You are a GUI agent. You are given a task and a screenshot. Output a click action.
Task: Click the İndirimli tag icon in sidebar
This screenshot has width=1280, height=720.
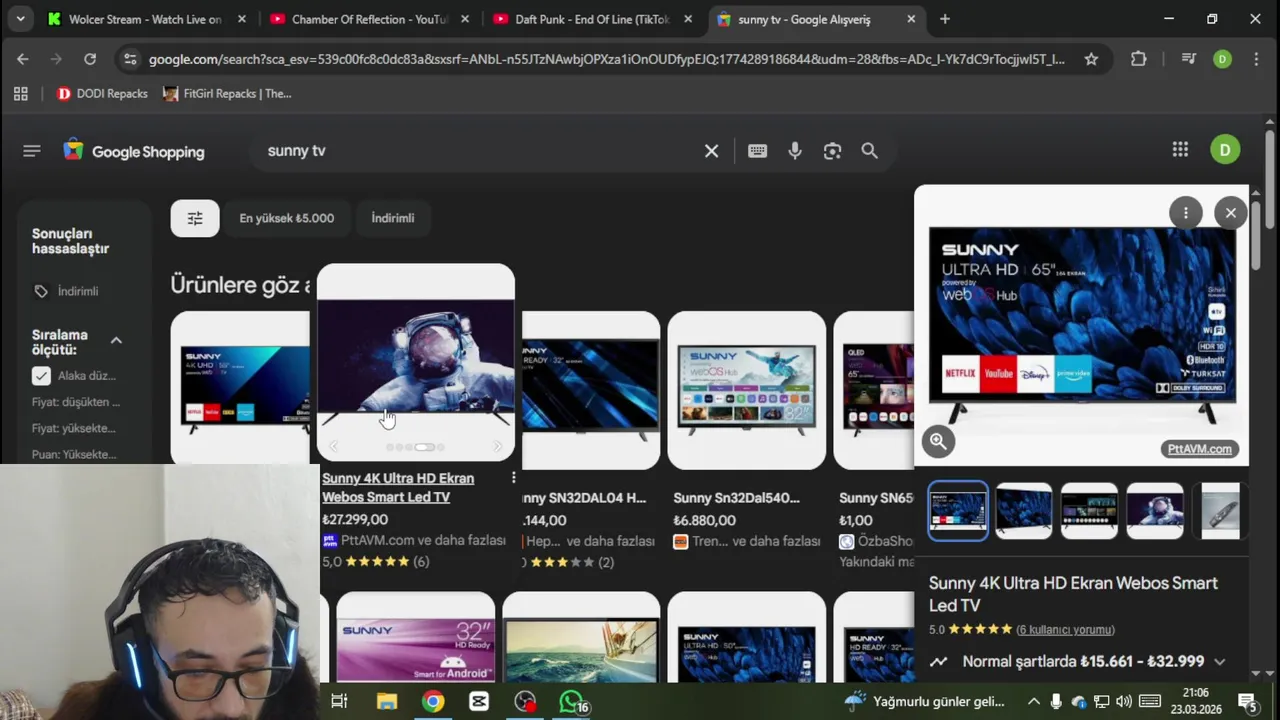(41, 291)
